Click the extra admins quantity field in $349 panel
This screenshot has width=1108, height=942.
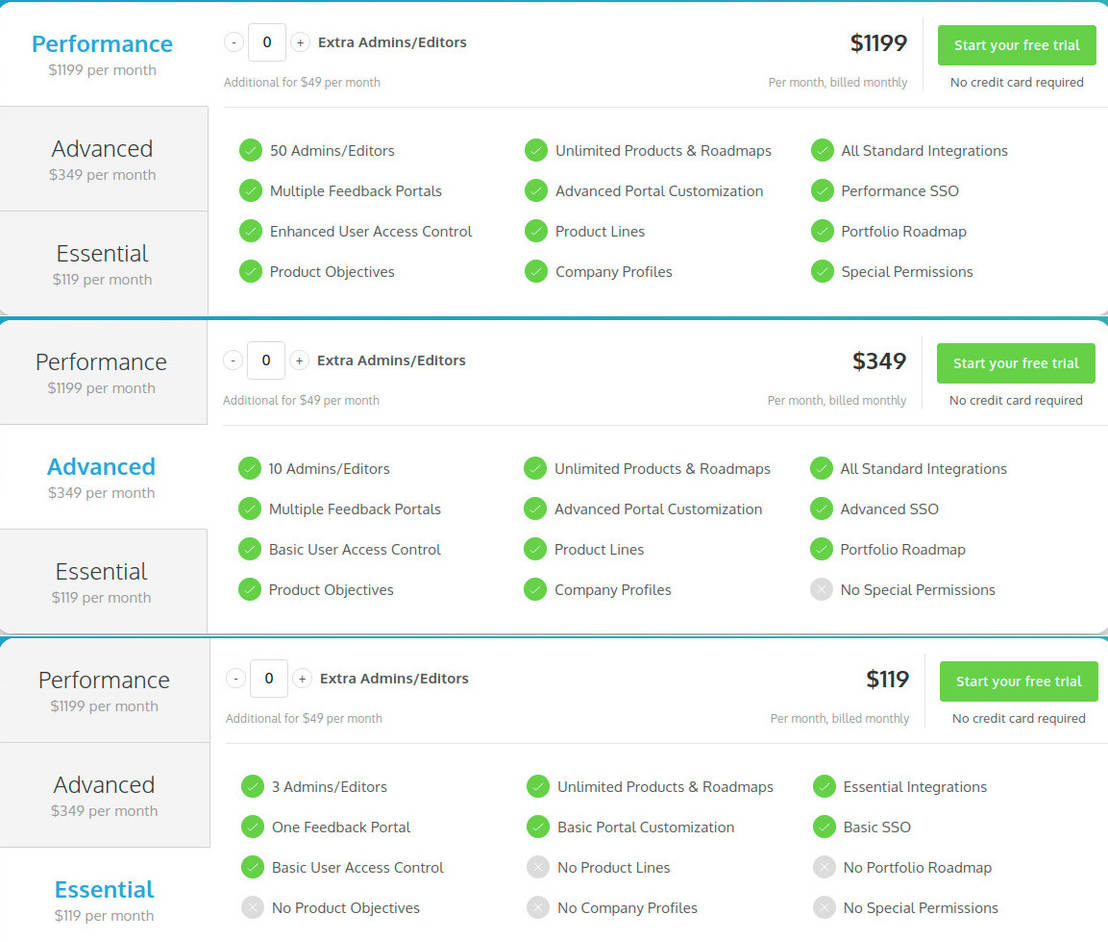266,360
